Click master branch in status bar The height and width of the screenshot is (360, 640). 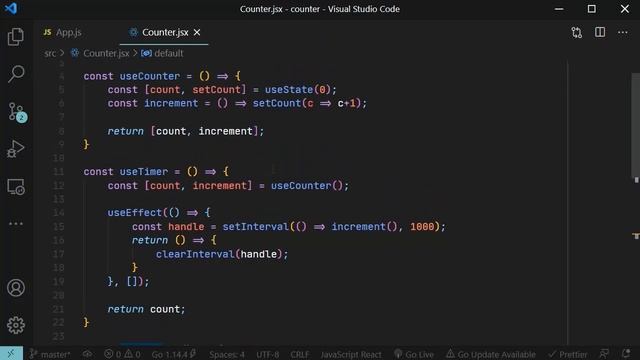pyautogui.click(x=50, y=354)
